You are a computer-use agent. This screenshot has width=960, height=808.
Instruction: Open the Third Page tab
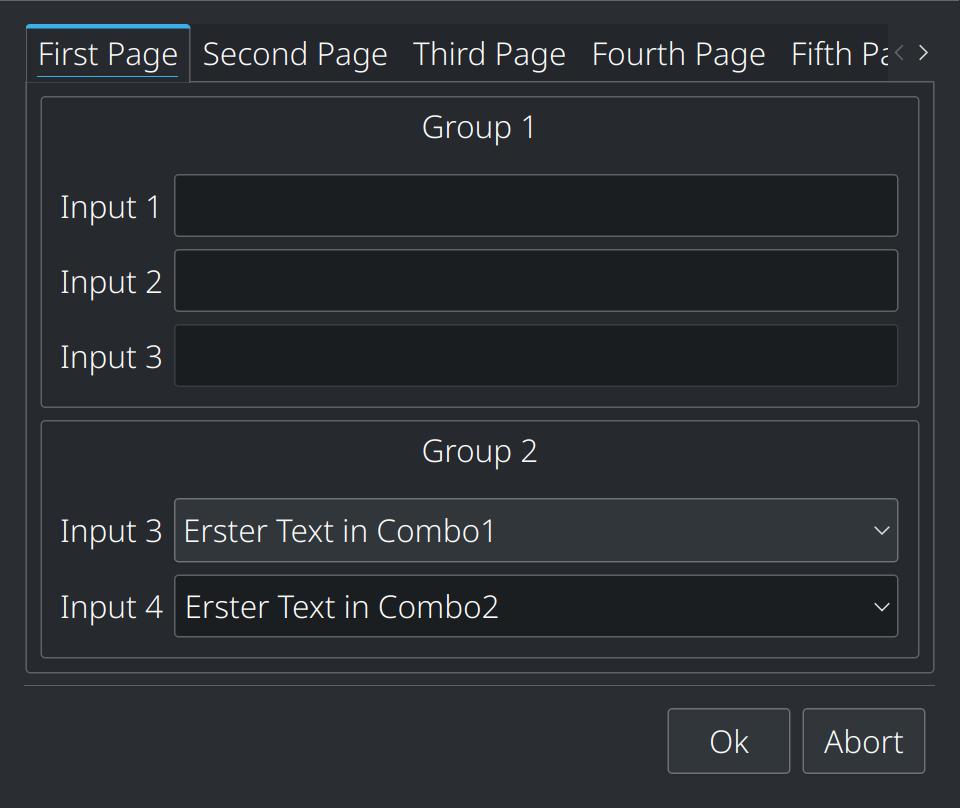[489, 54]
